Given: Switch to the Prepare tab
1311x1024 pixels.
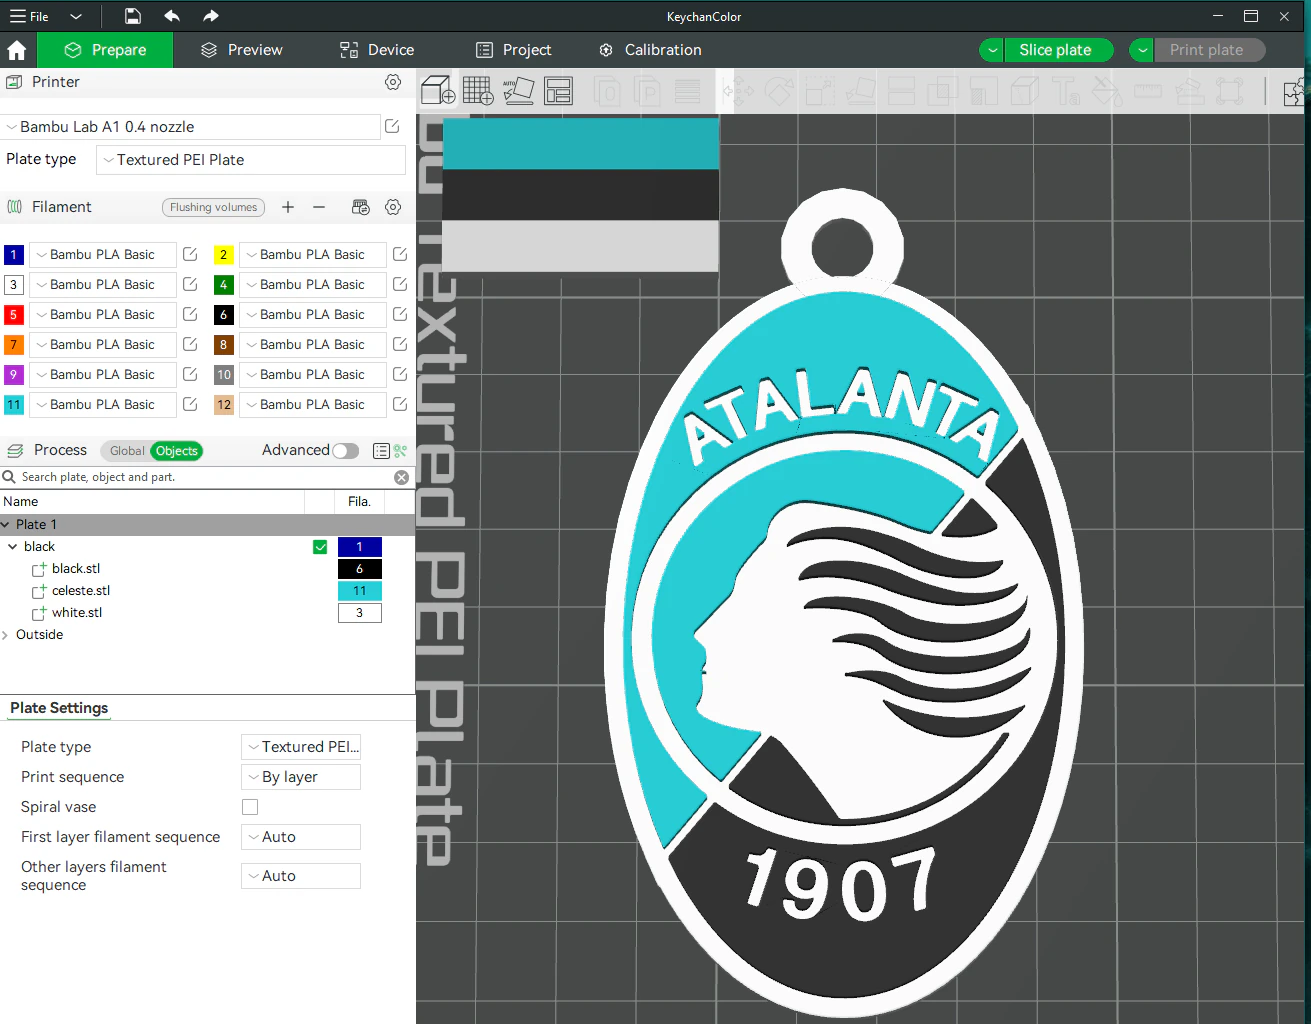Looking at the screenshot, I should pos(105,50).
